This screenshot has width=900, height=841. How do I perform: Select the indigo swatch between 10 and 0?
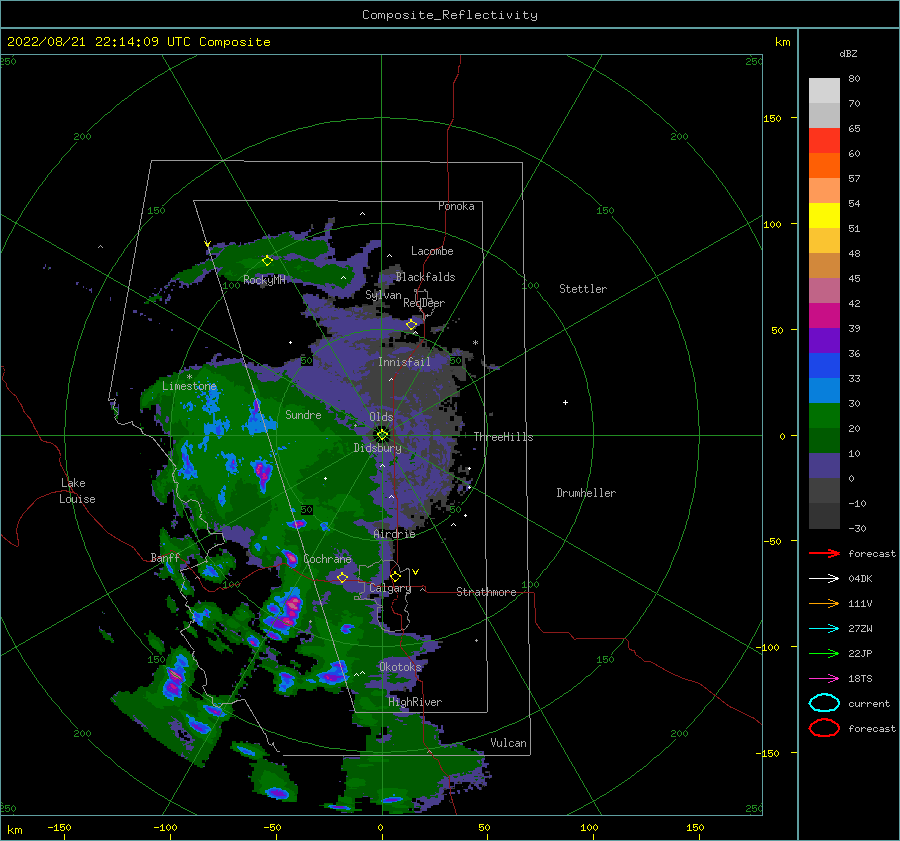click(824, 466)
